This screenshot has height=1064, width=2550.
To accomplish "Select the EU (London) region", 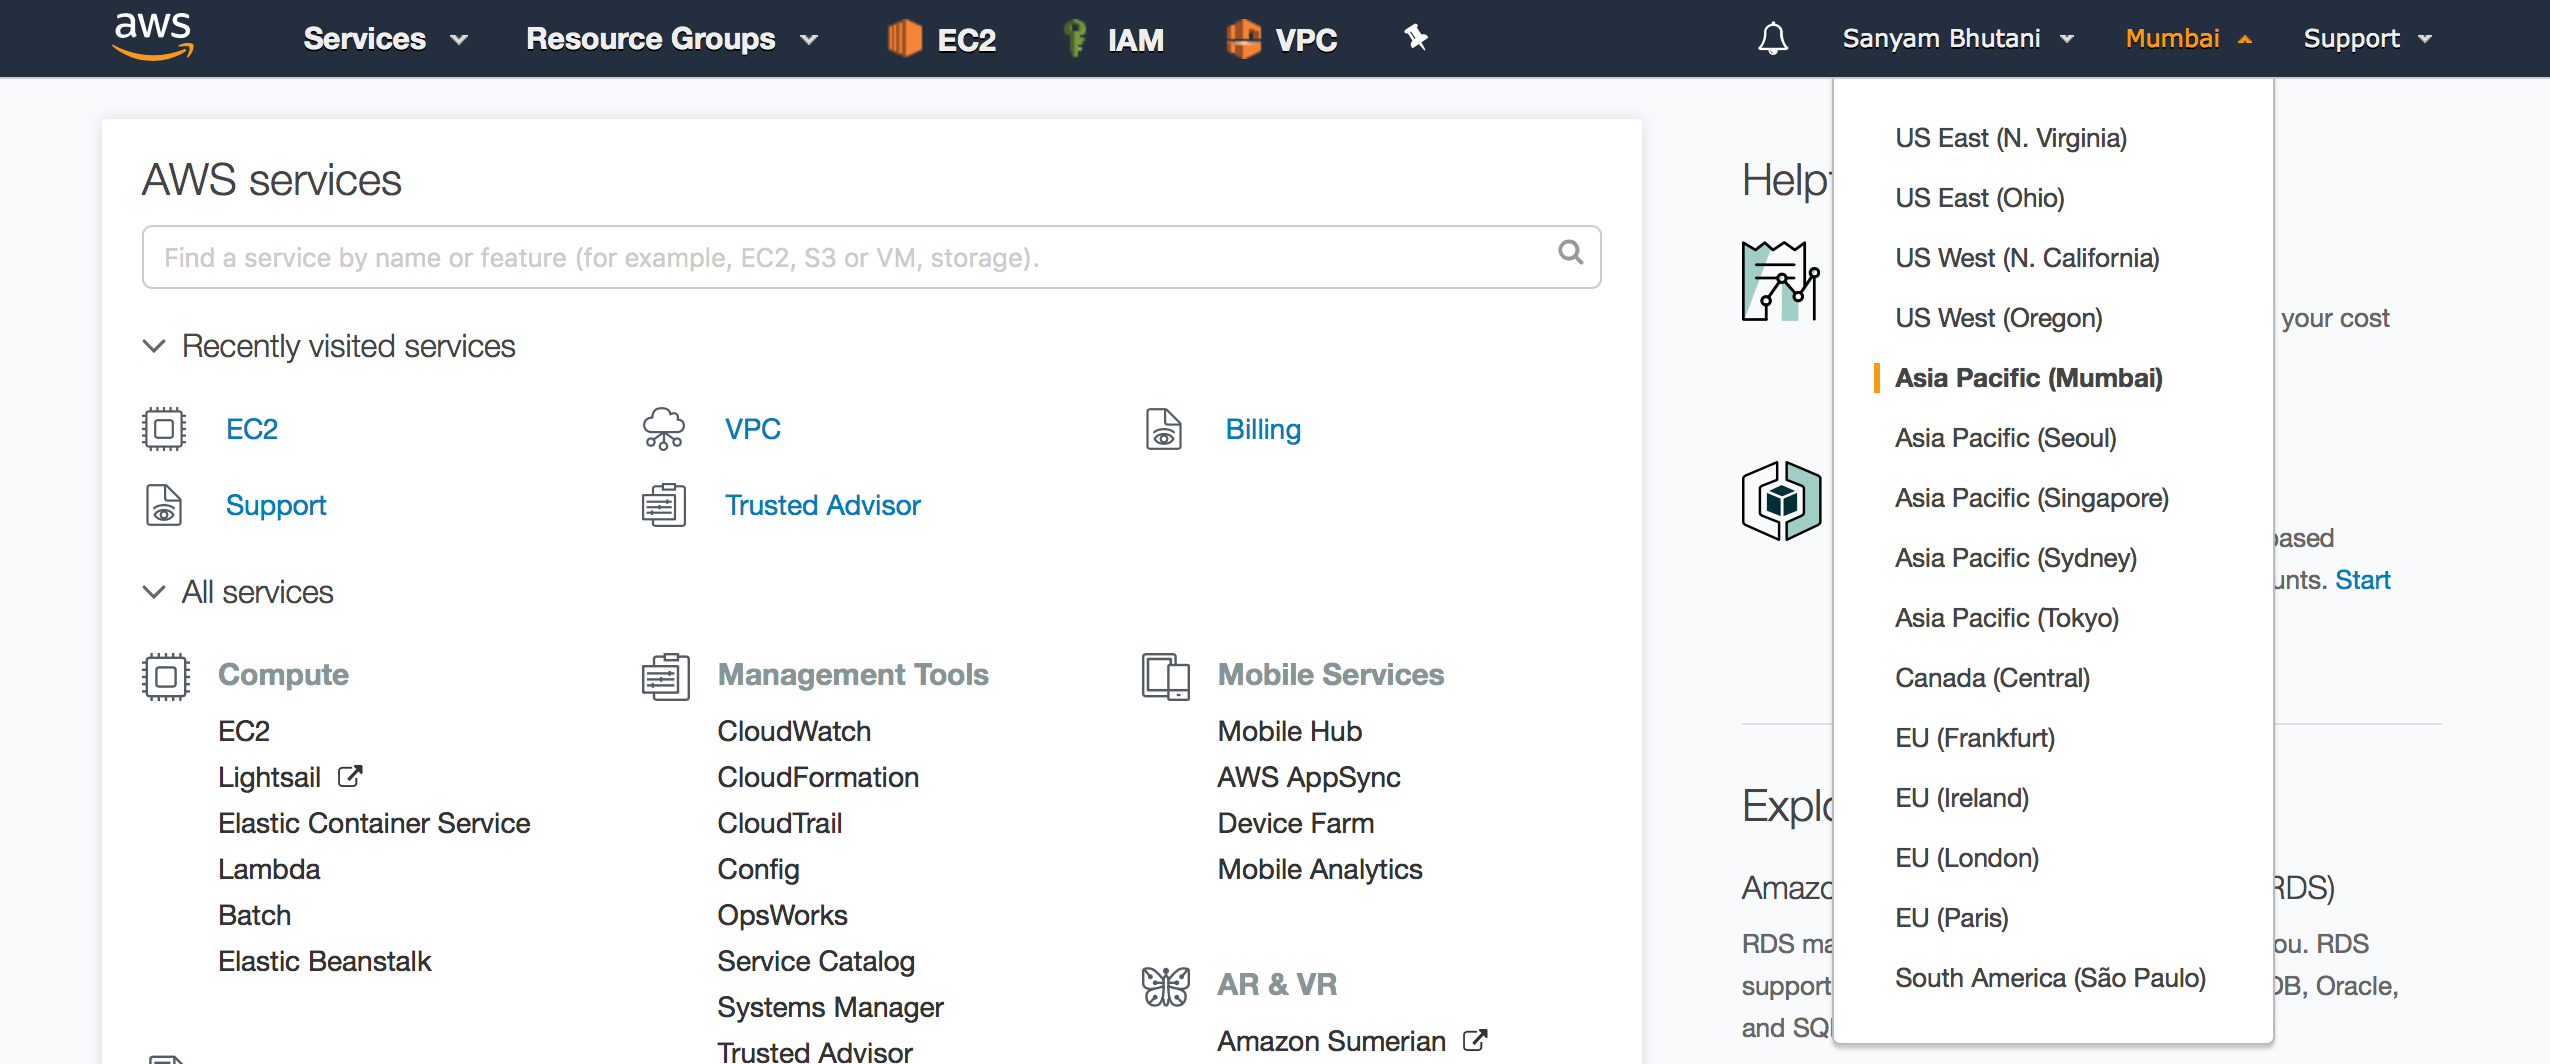I will click(x=1967, y=858).
